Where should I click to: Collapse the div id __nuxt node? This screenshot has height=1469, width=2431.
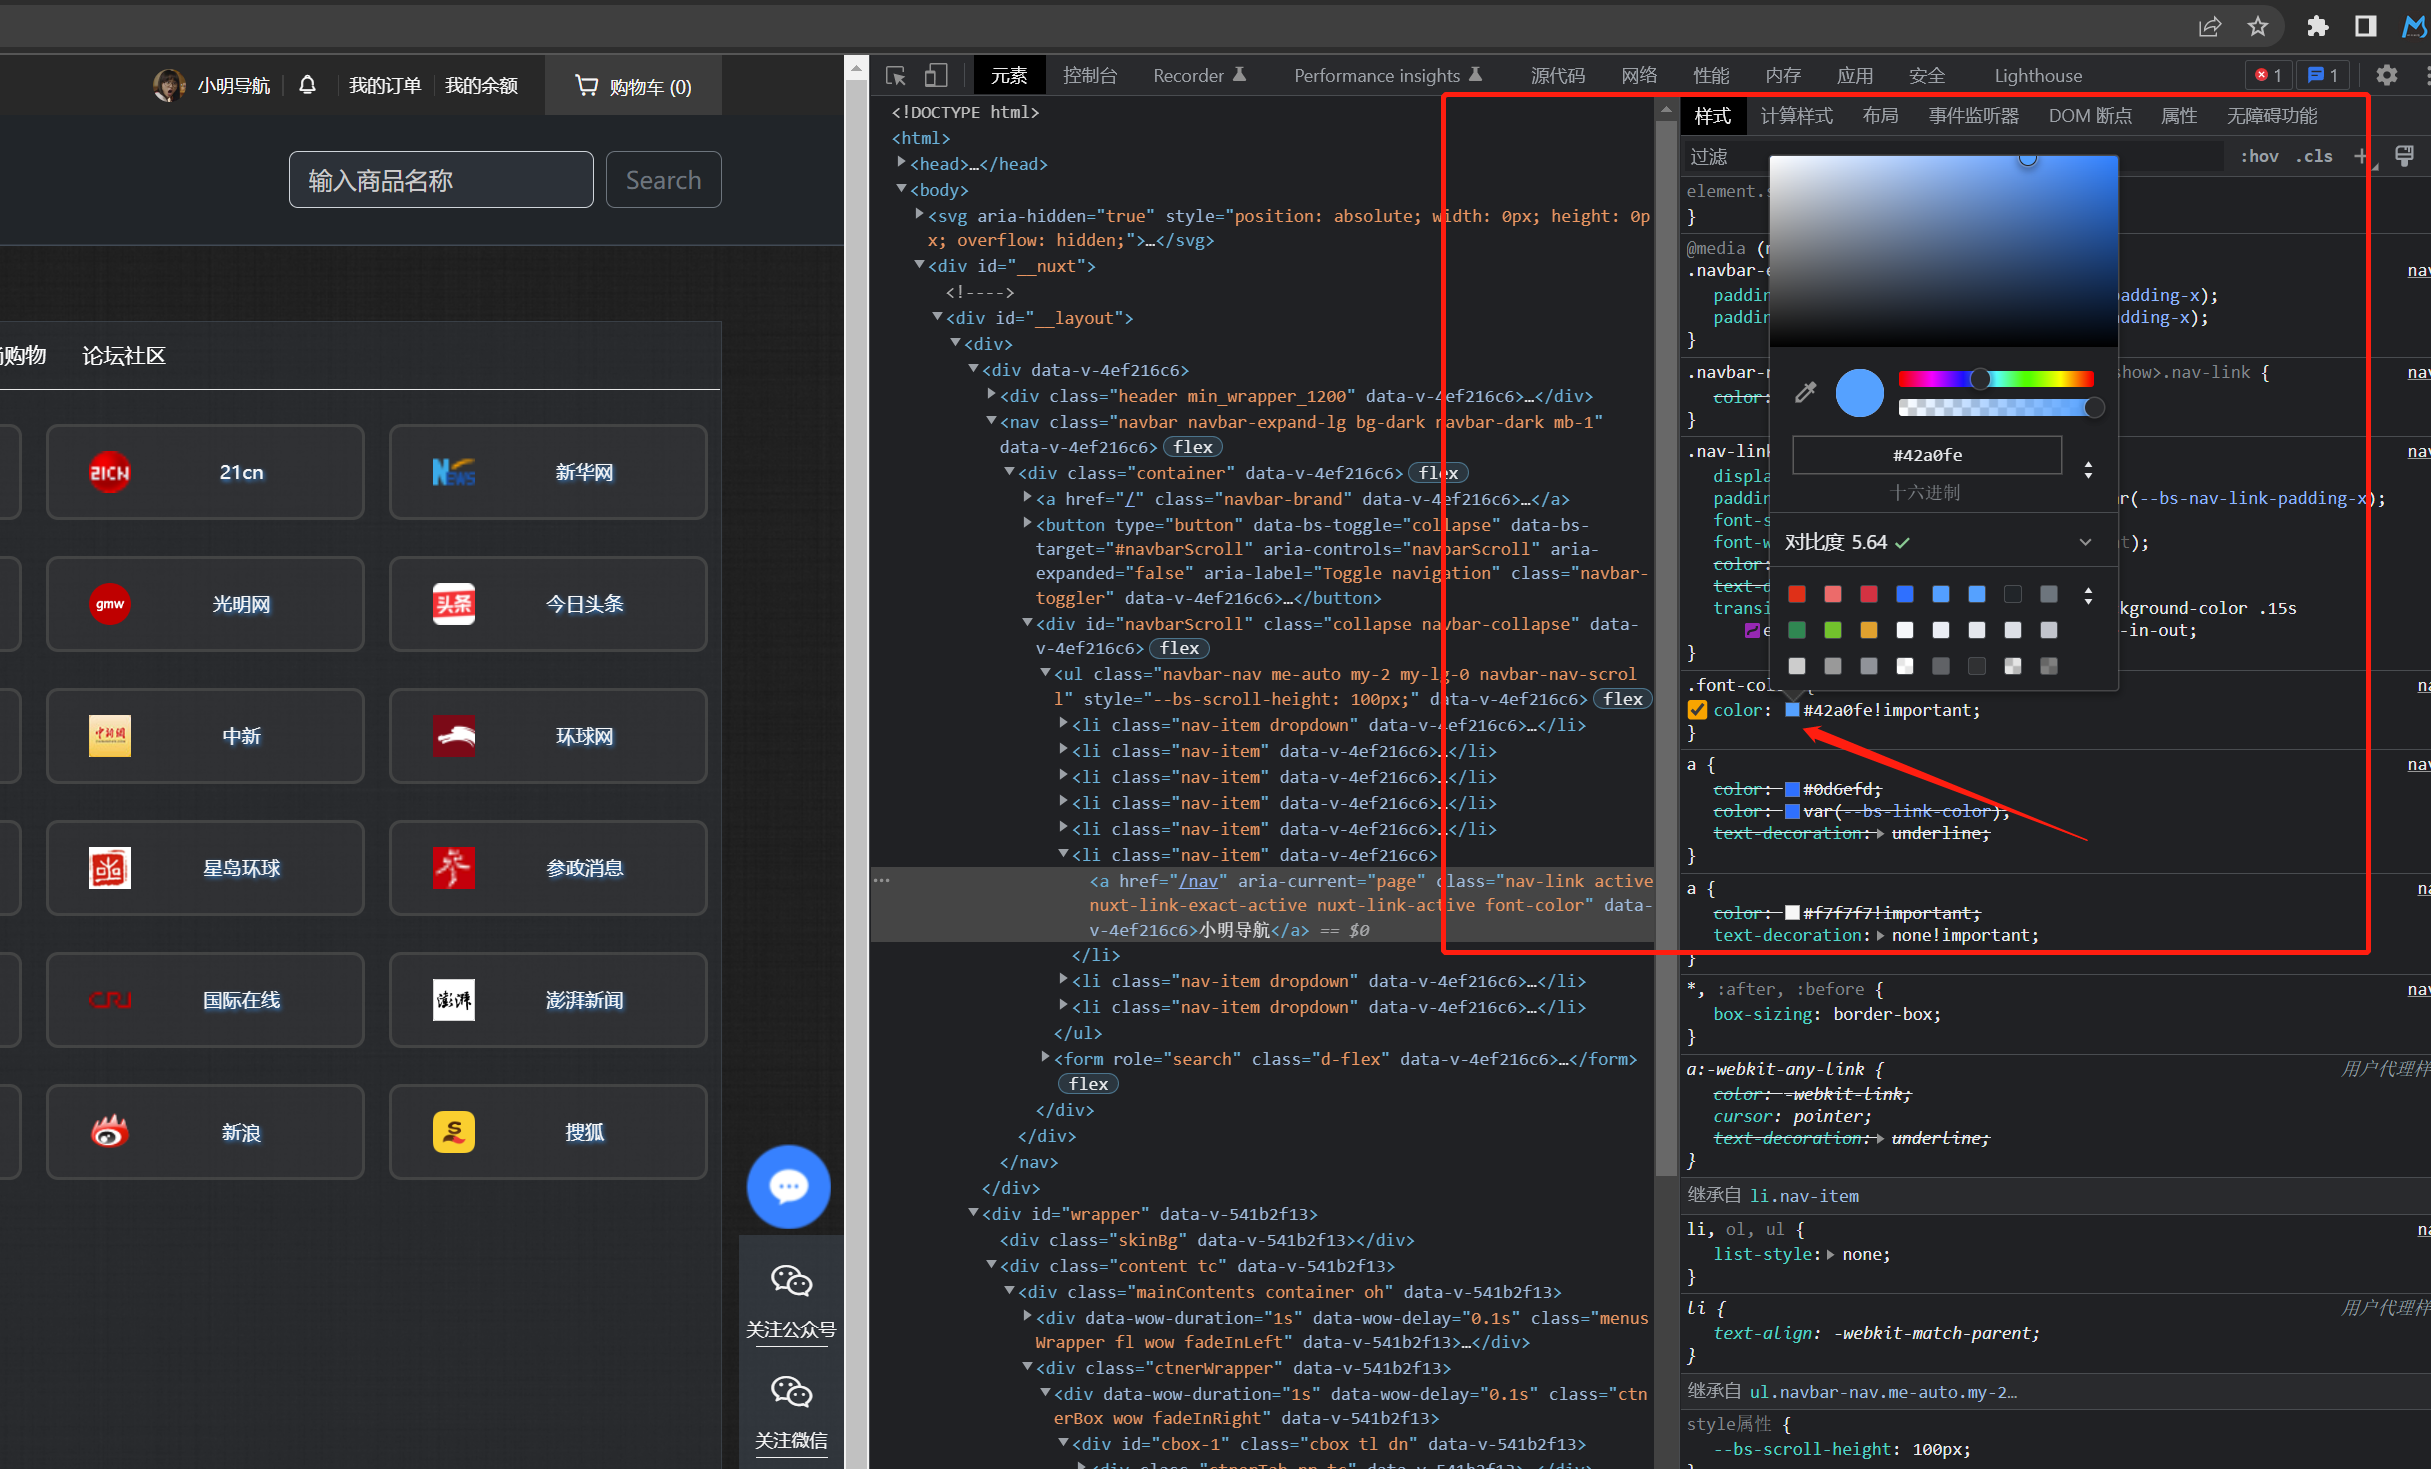[919, 265]
